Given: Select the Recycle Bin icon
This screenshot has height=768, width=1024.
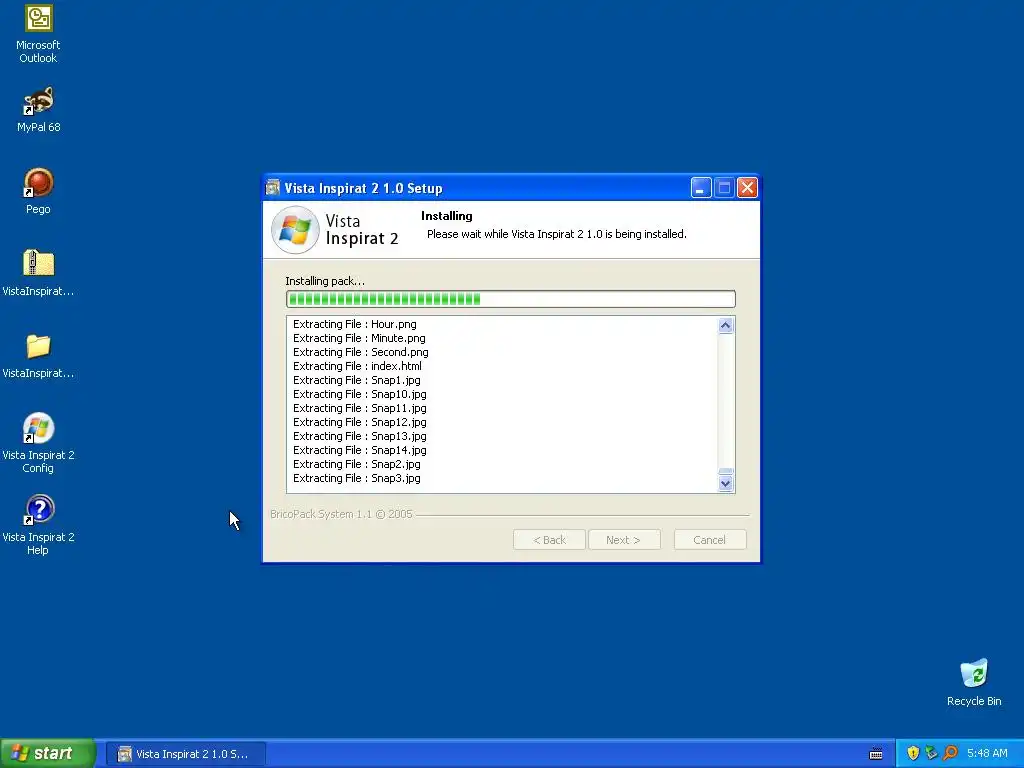Looking at the screenshot, I should coord(974,682).
